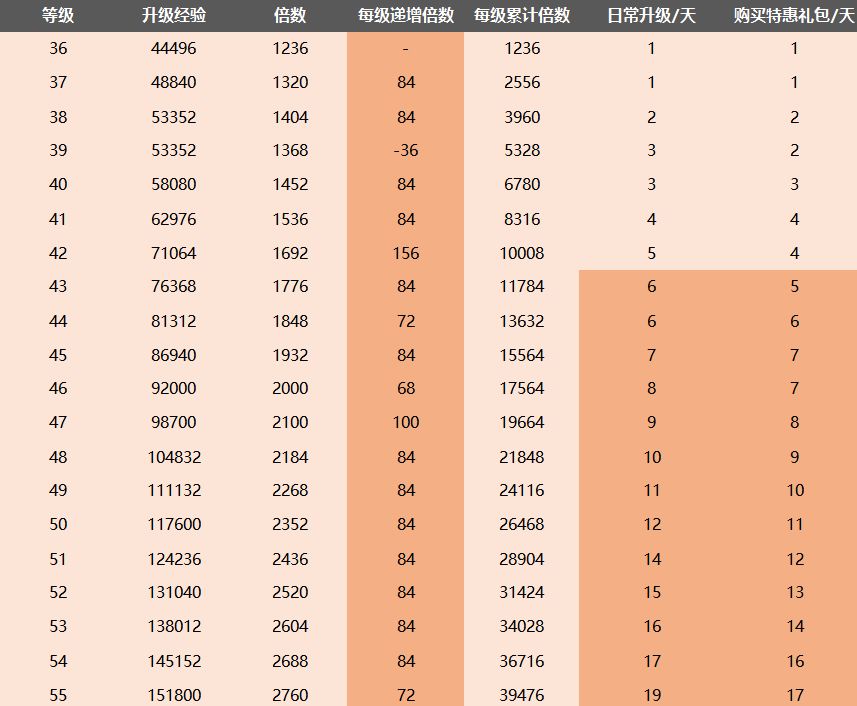Click the -36 increment cell
This screenshot has width=857, height=706.
(x=406, y=150)
